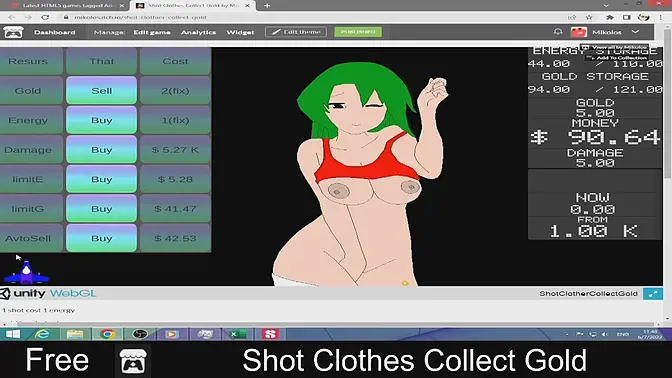Expand the tab search dropdown arrow

point(606,6)
